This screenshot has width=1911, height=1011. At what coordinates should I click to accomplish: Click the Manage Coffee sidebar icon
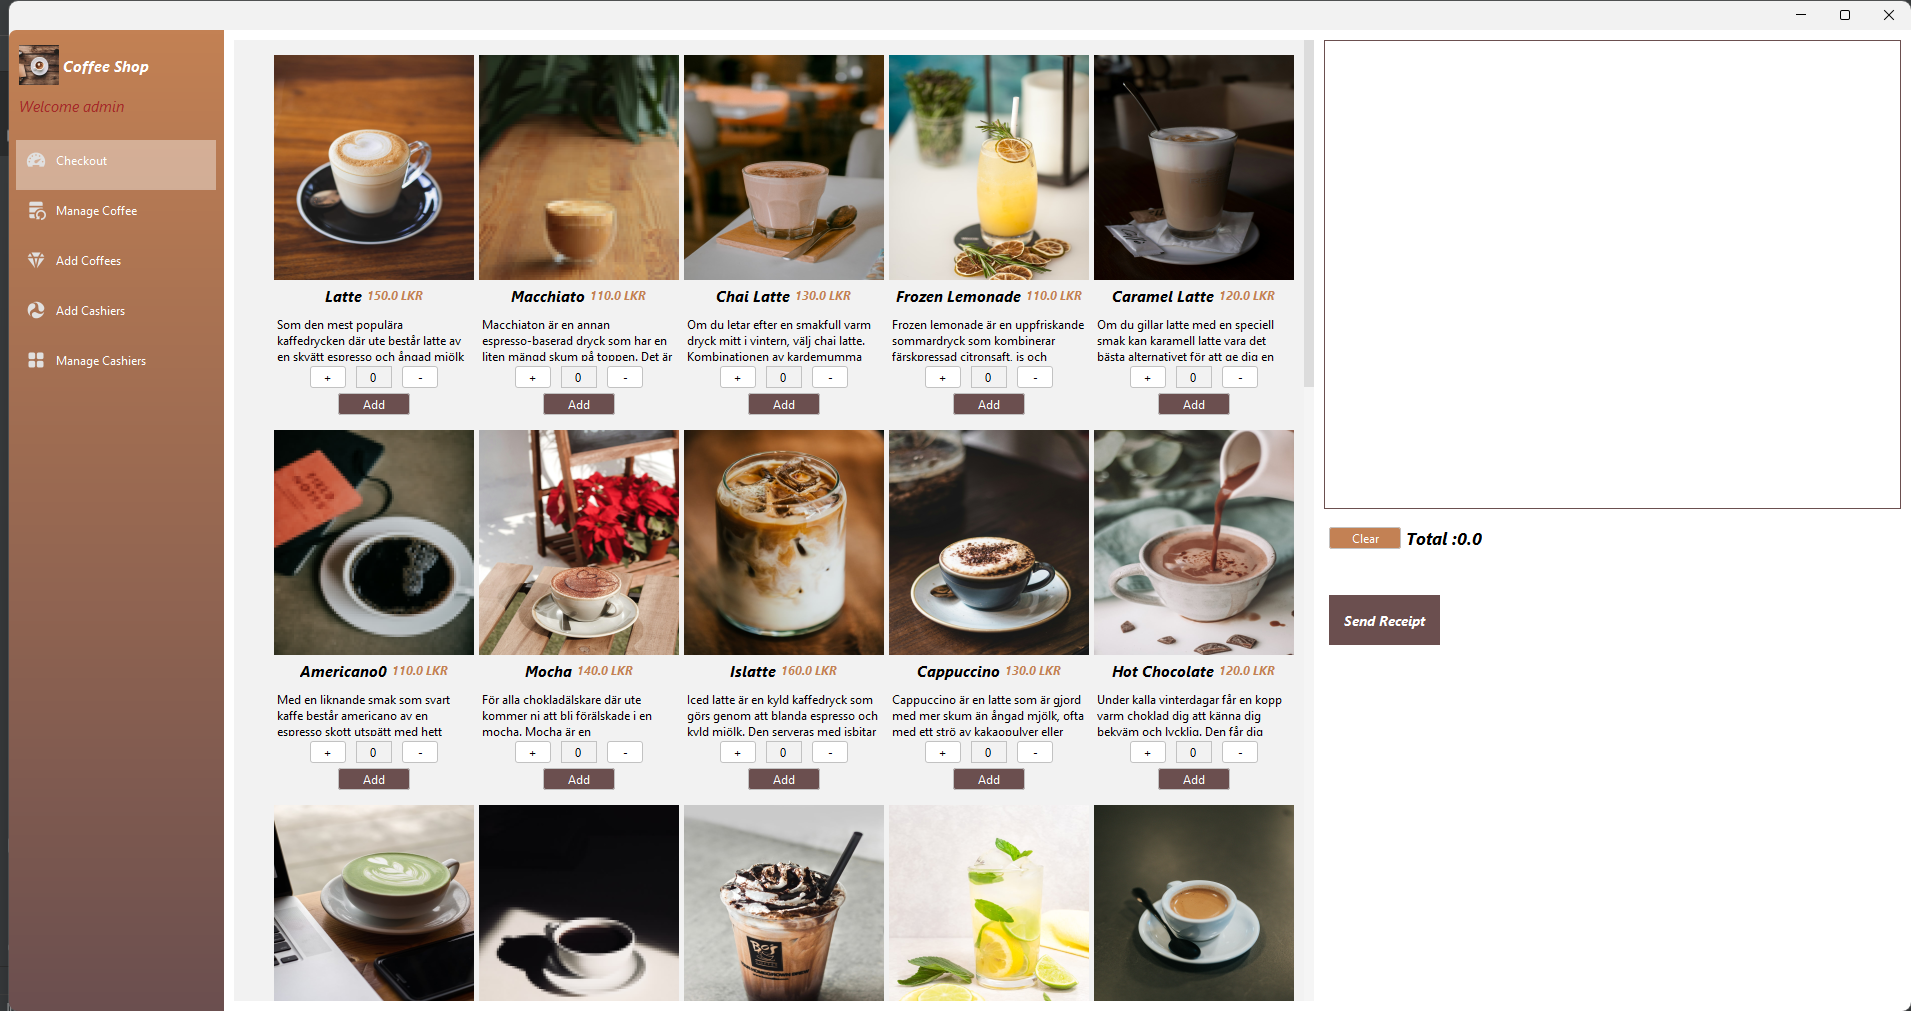pos(36,210)
